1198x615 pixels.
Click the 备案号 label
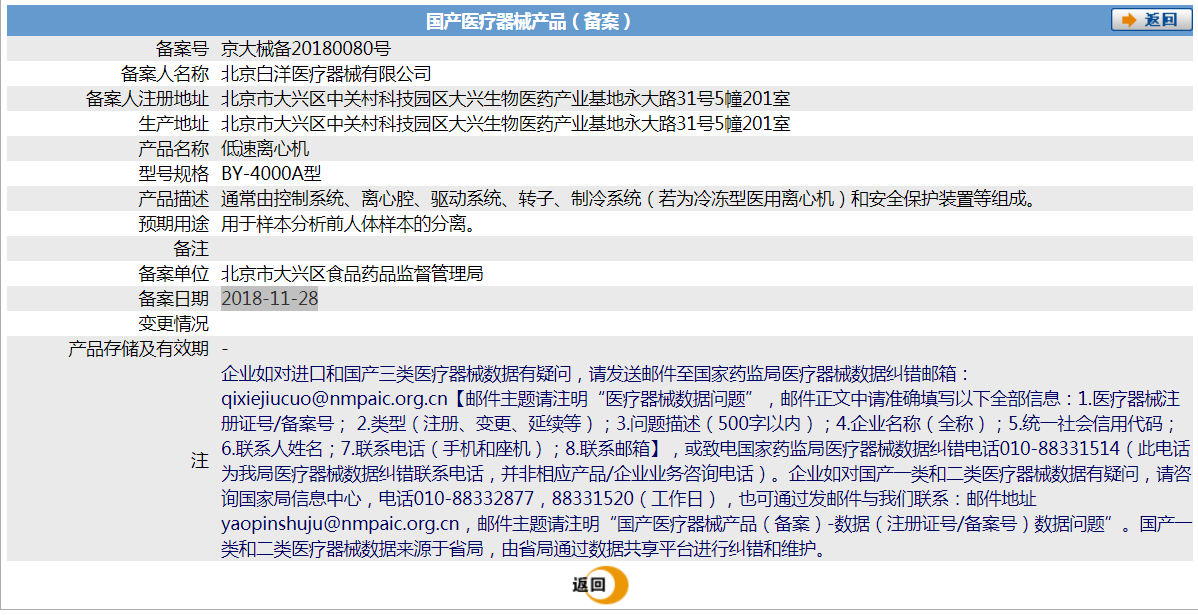183,49
